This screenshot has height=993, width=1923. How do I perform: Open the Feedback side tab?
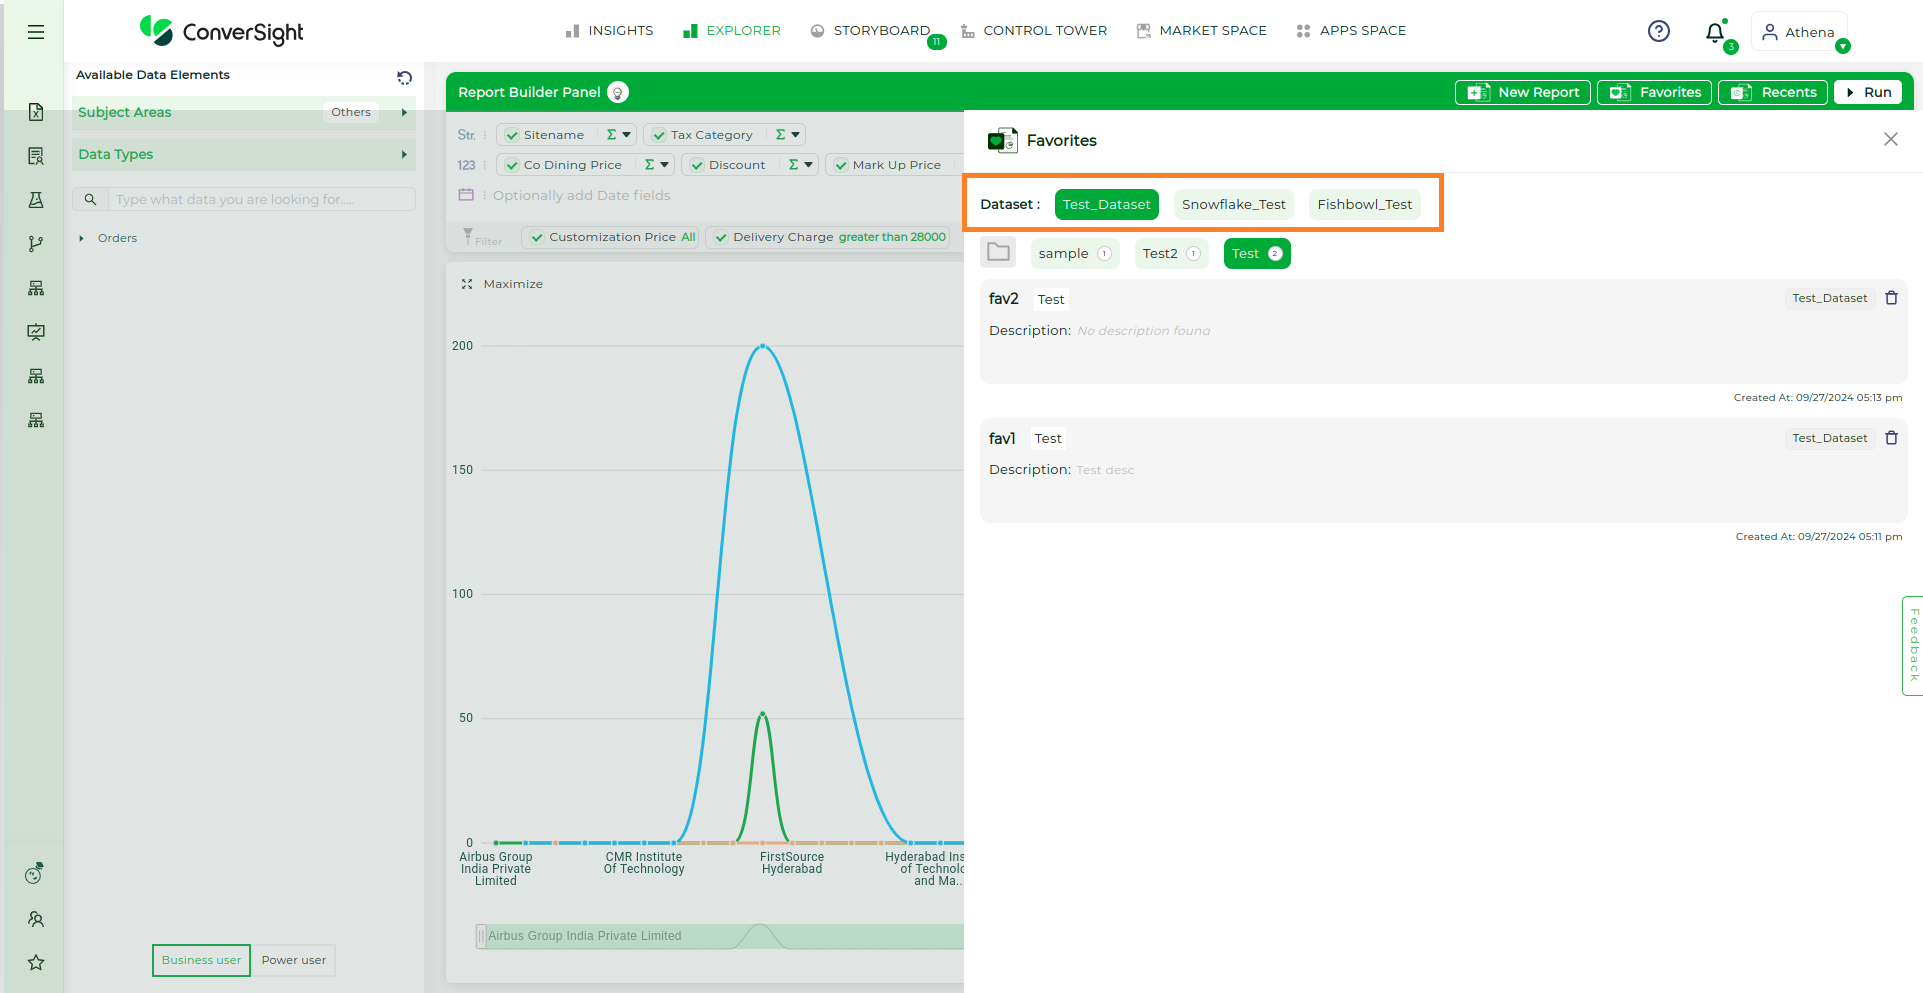tap(1912, 645)
